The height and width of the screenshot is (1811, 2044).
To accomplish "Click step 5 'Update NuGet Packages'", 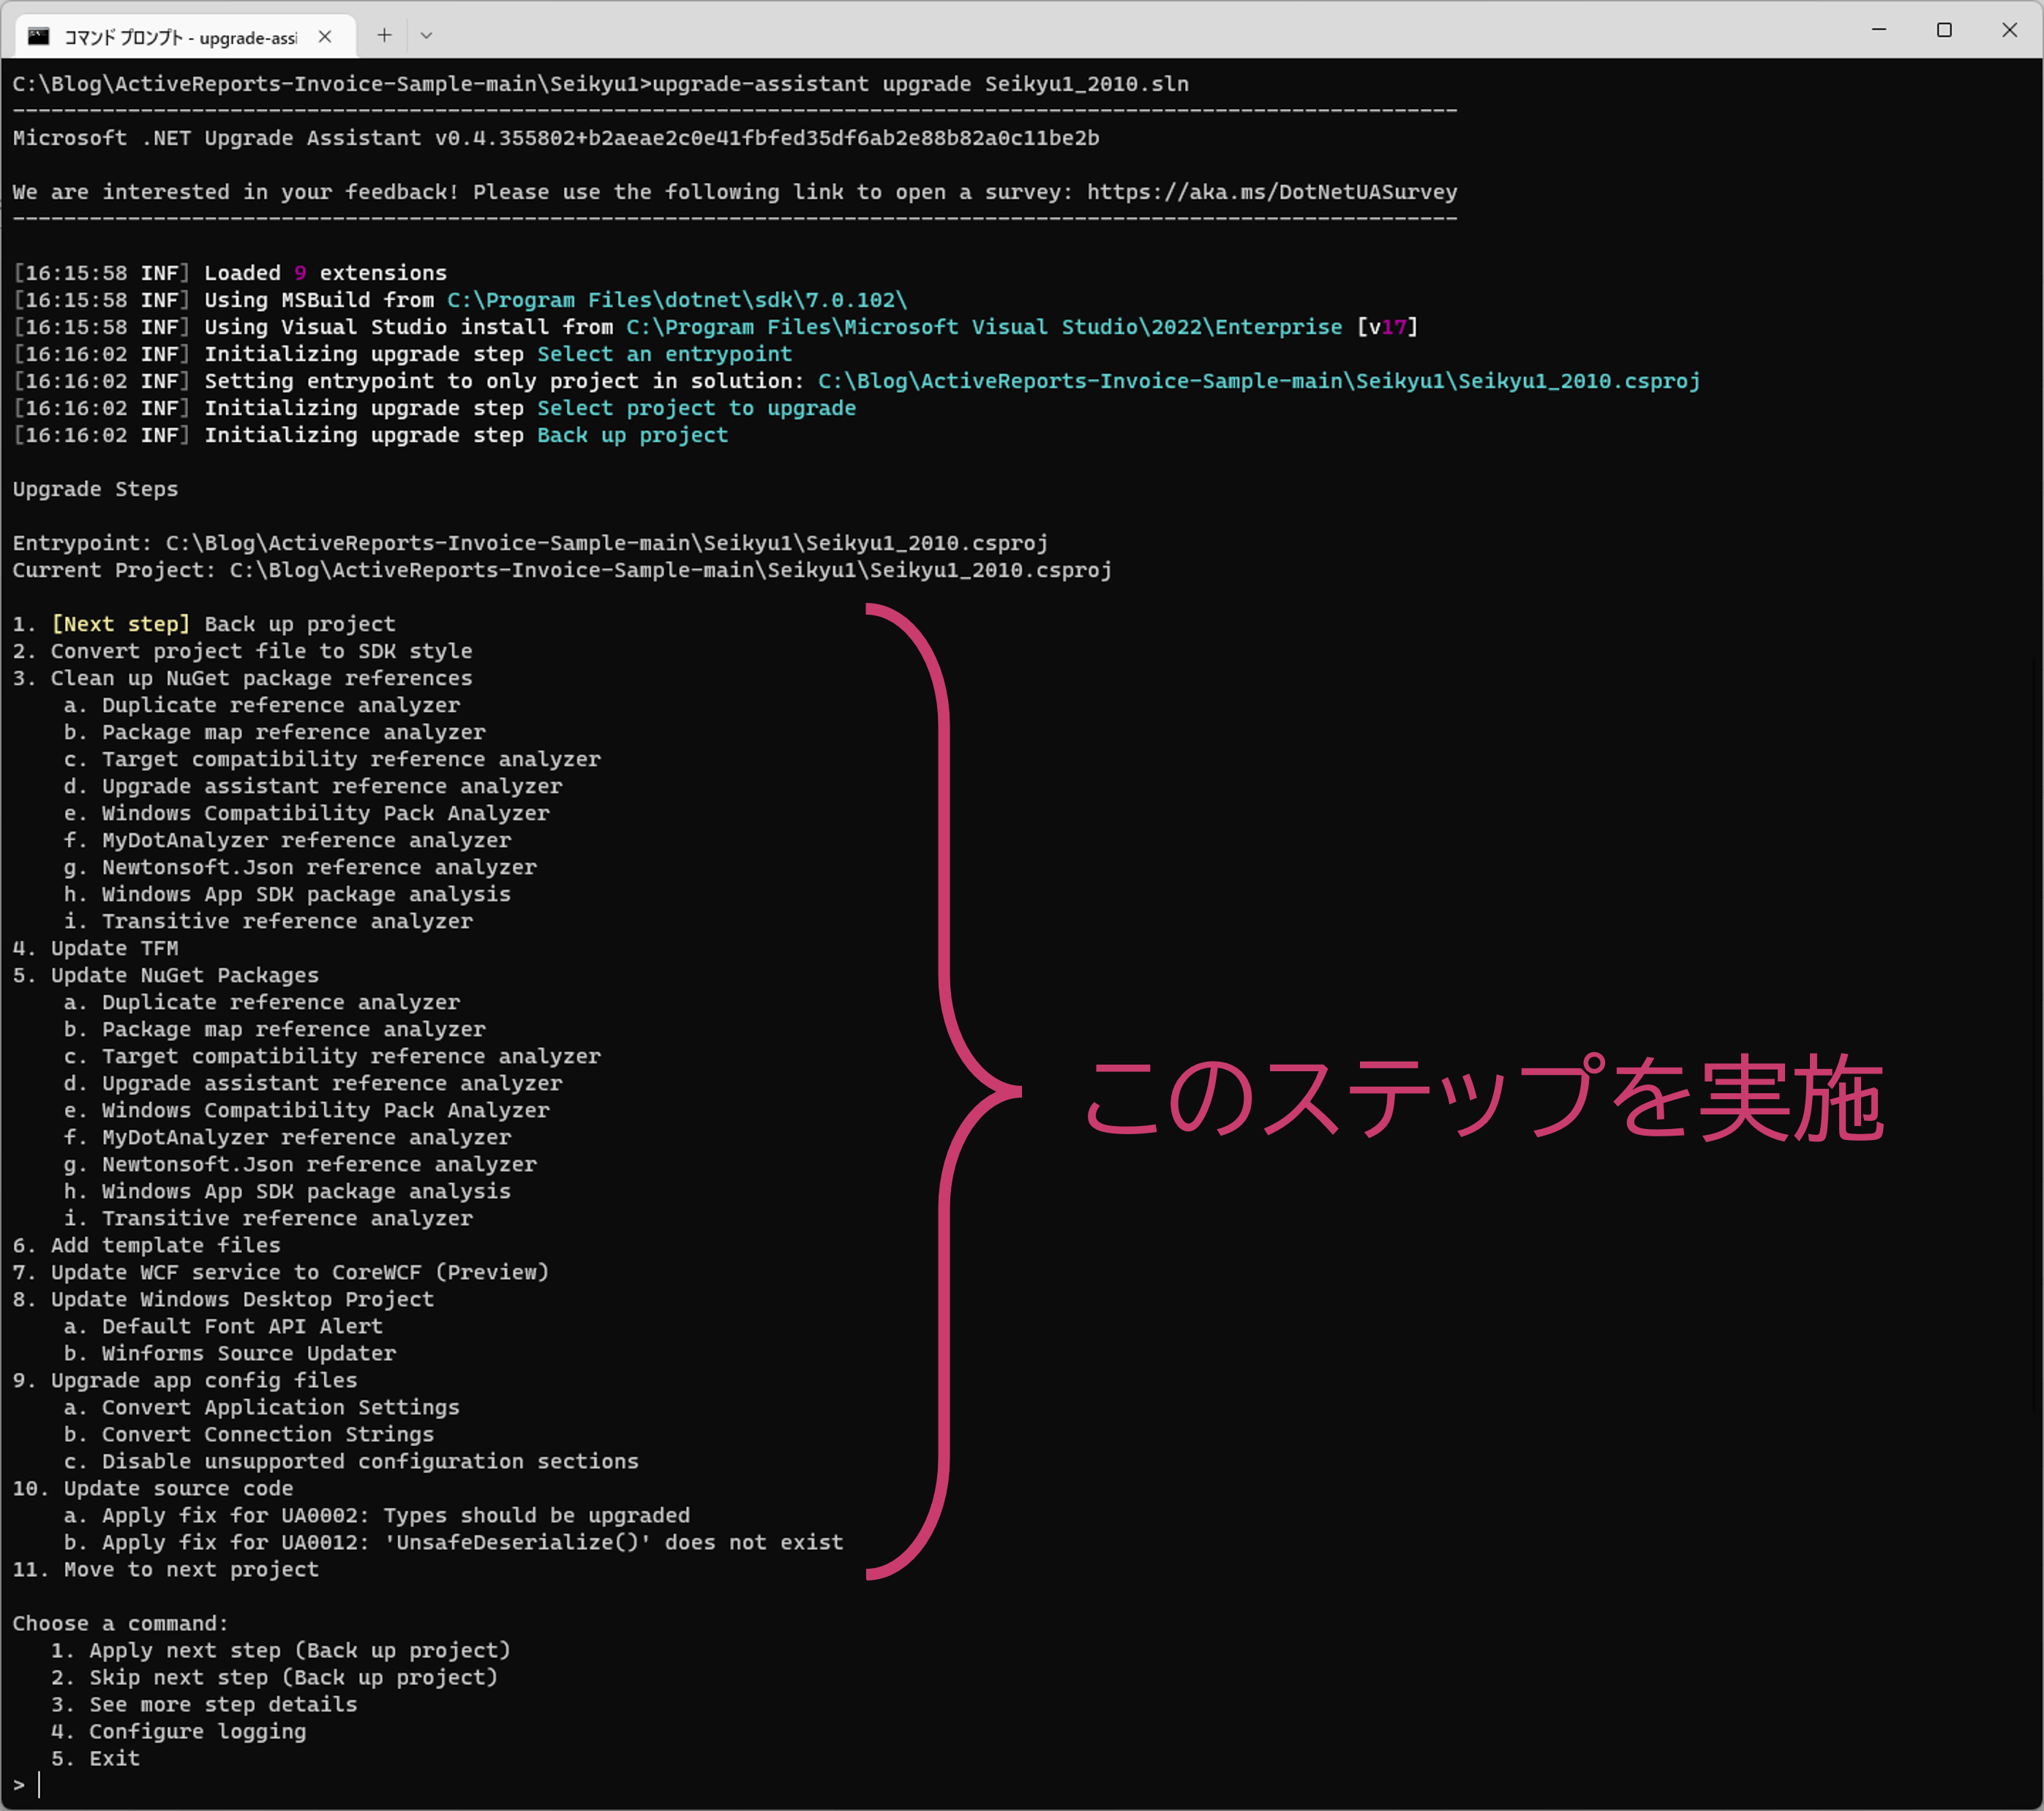I will [165, 975].
